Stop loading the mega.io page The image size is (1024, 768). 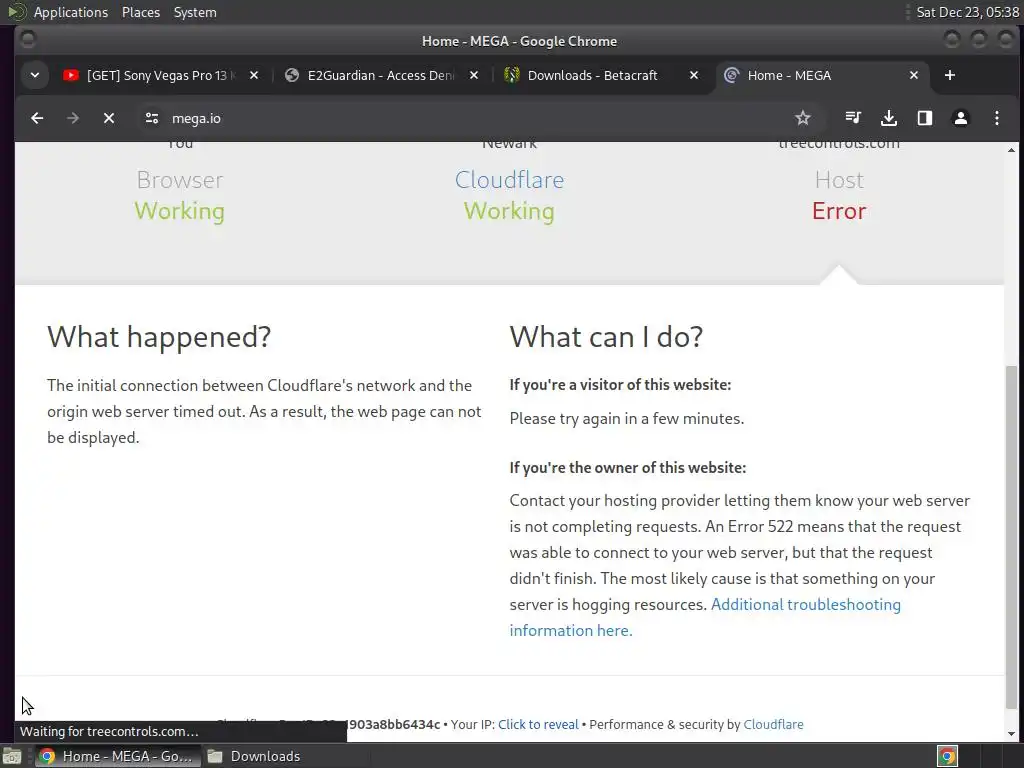[x=109, y=118]
